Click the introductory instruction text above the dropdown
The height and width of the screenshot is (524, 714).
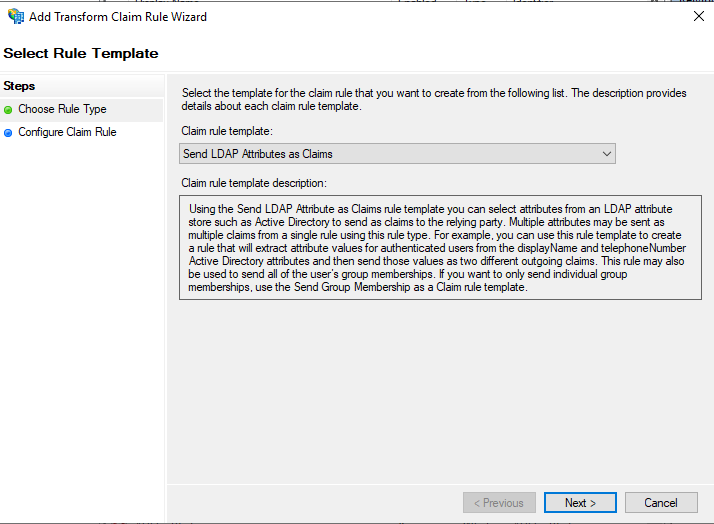pos(434,99)
